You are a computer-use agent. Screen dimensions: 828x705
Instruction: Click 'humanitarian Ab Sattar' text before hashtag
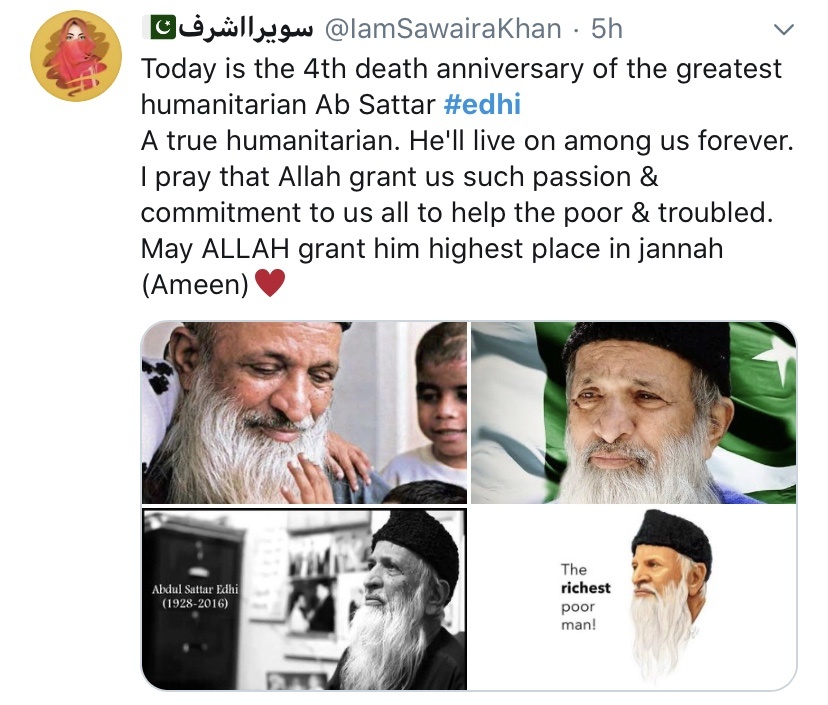(288, 105)
